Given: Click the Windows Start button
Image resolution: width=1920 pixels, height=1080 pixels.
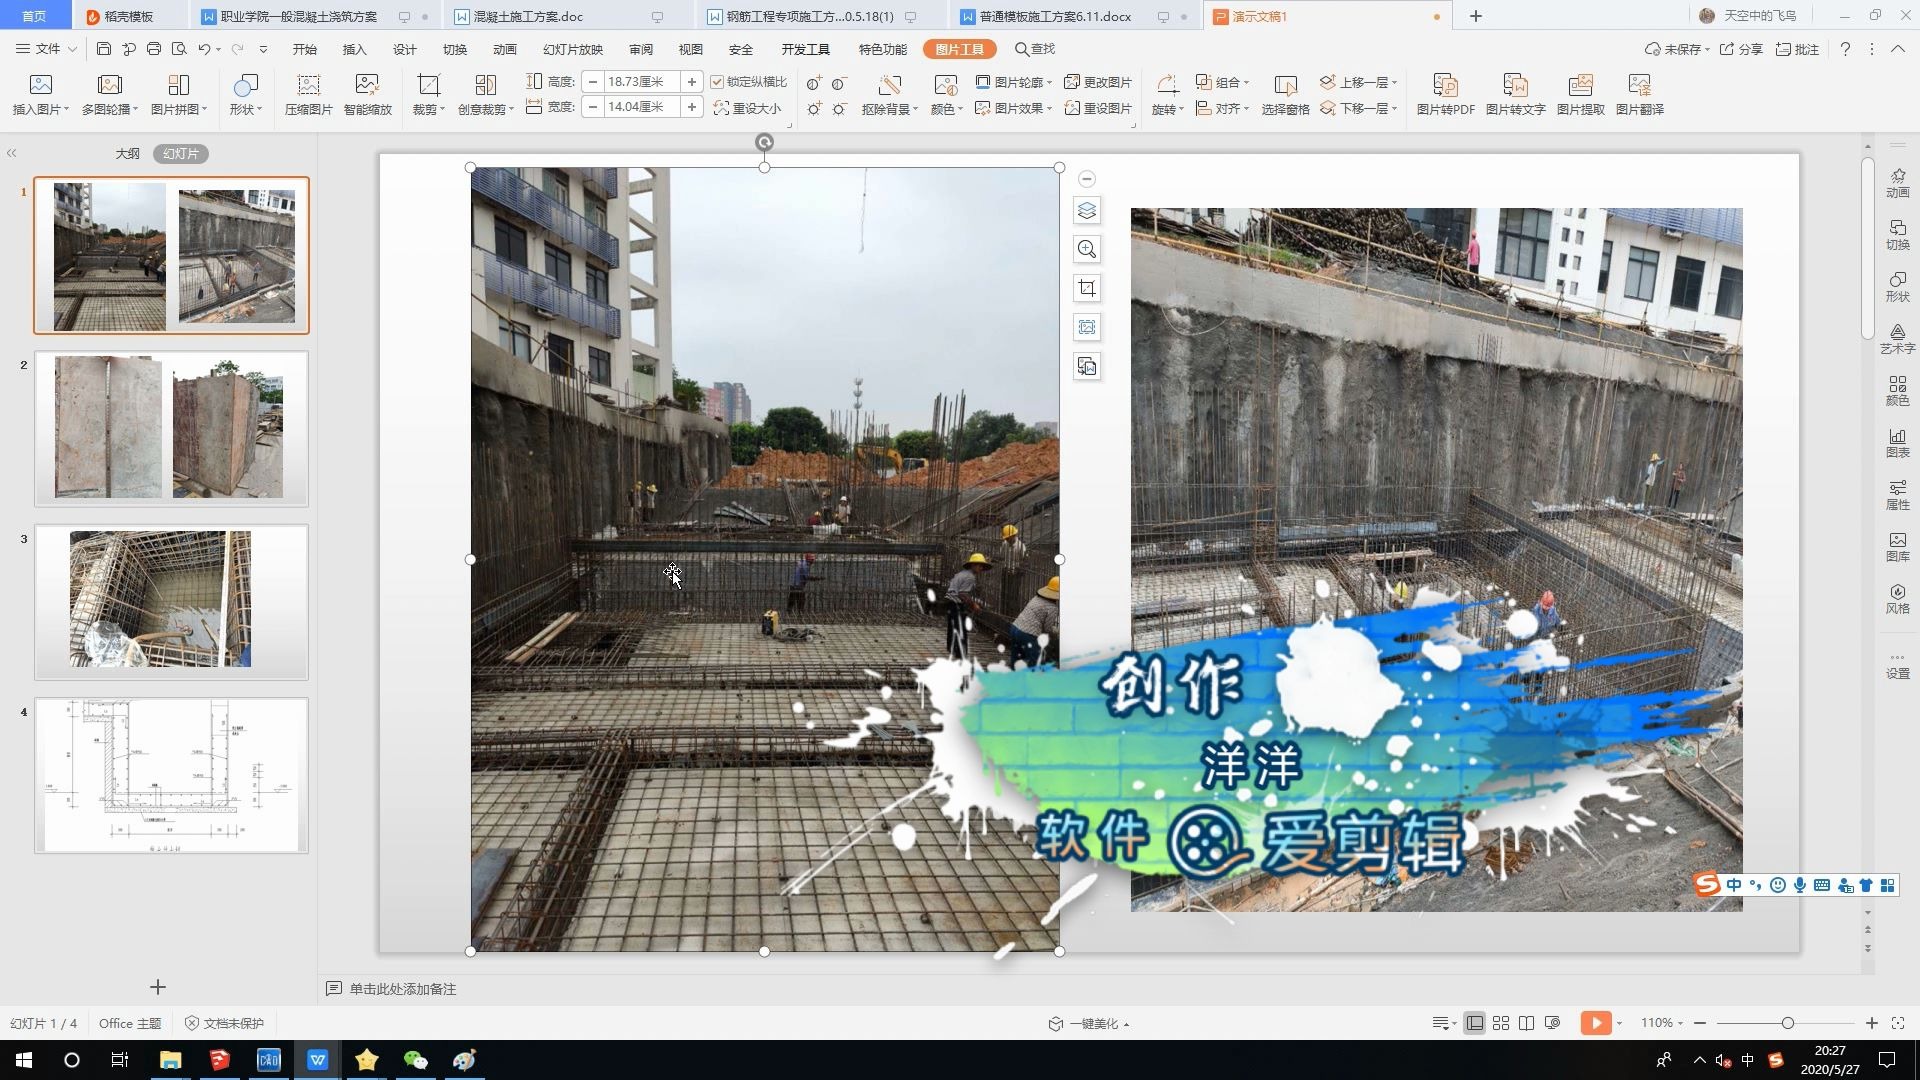Looking at the screenshot, I should point(24,1060).
